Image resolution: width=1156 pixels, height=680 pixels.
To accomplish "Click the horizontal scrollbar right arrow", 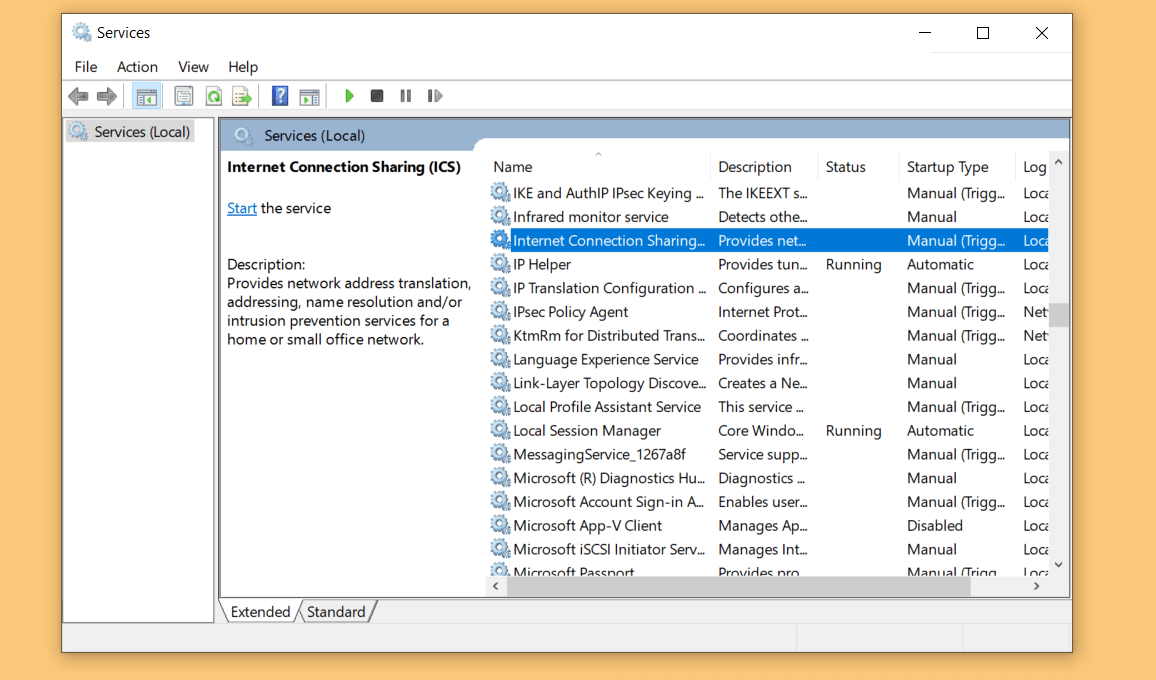I will 1037,586.
